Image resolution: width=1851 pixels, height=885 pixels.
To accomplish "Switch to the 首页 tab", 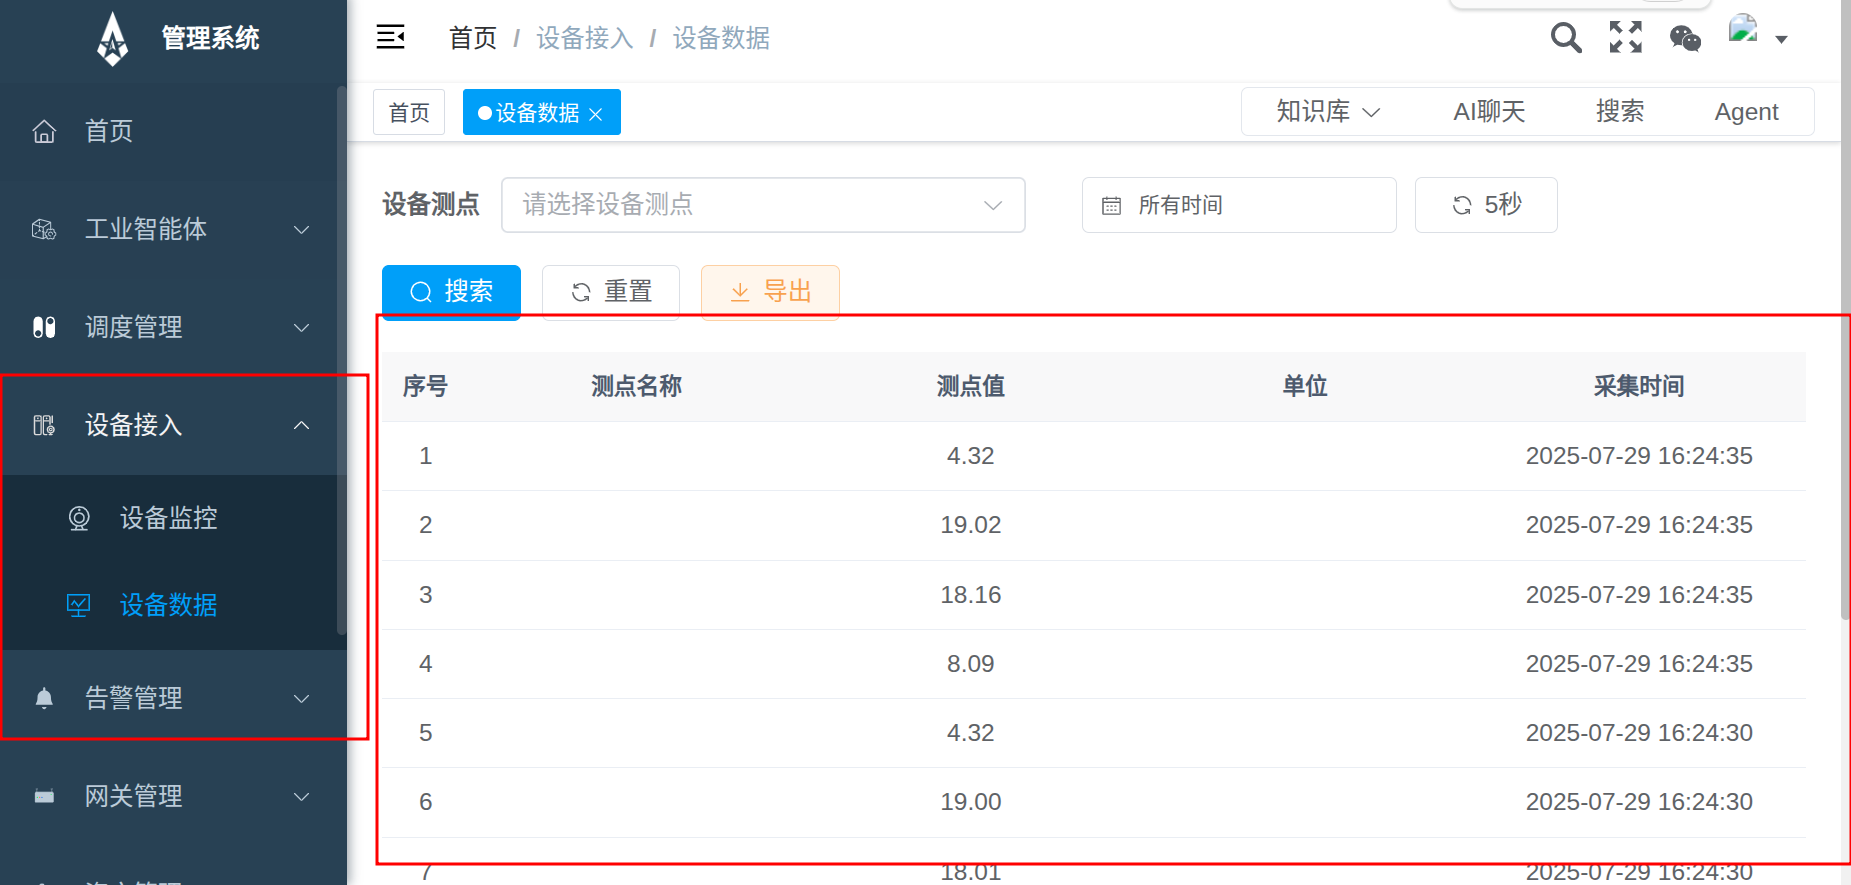I will pyautogui.click(x=409, y=112).
